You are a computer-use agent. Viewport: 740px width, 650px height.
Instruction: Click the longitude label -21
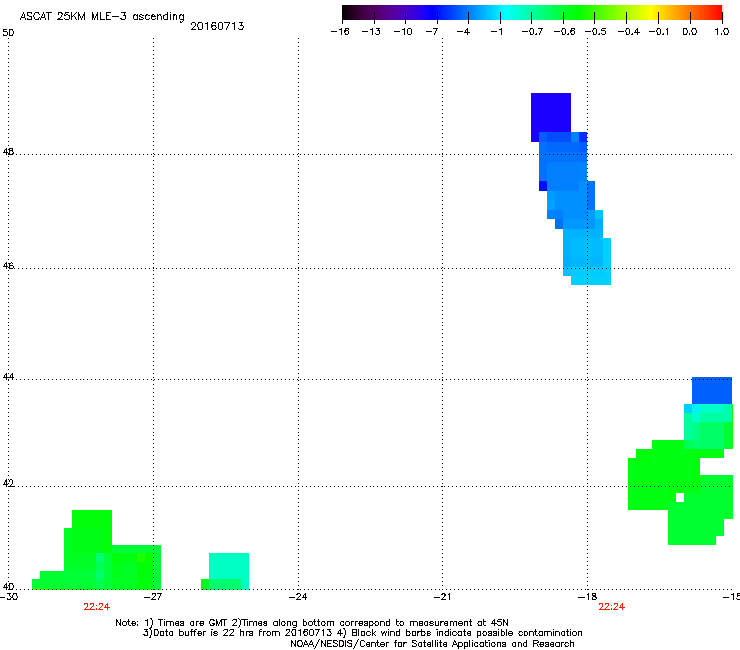click(x=442, y=597)
